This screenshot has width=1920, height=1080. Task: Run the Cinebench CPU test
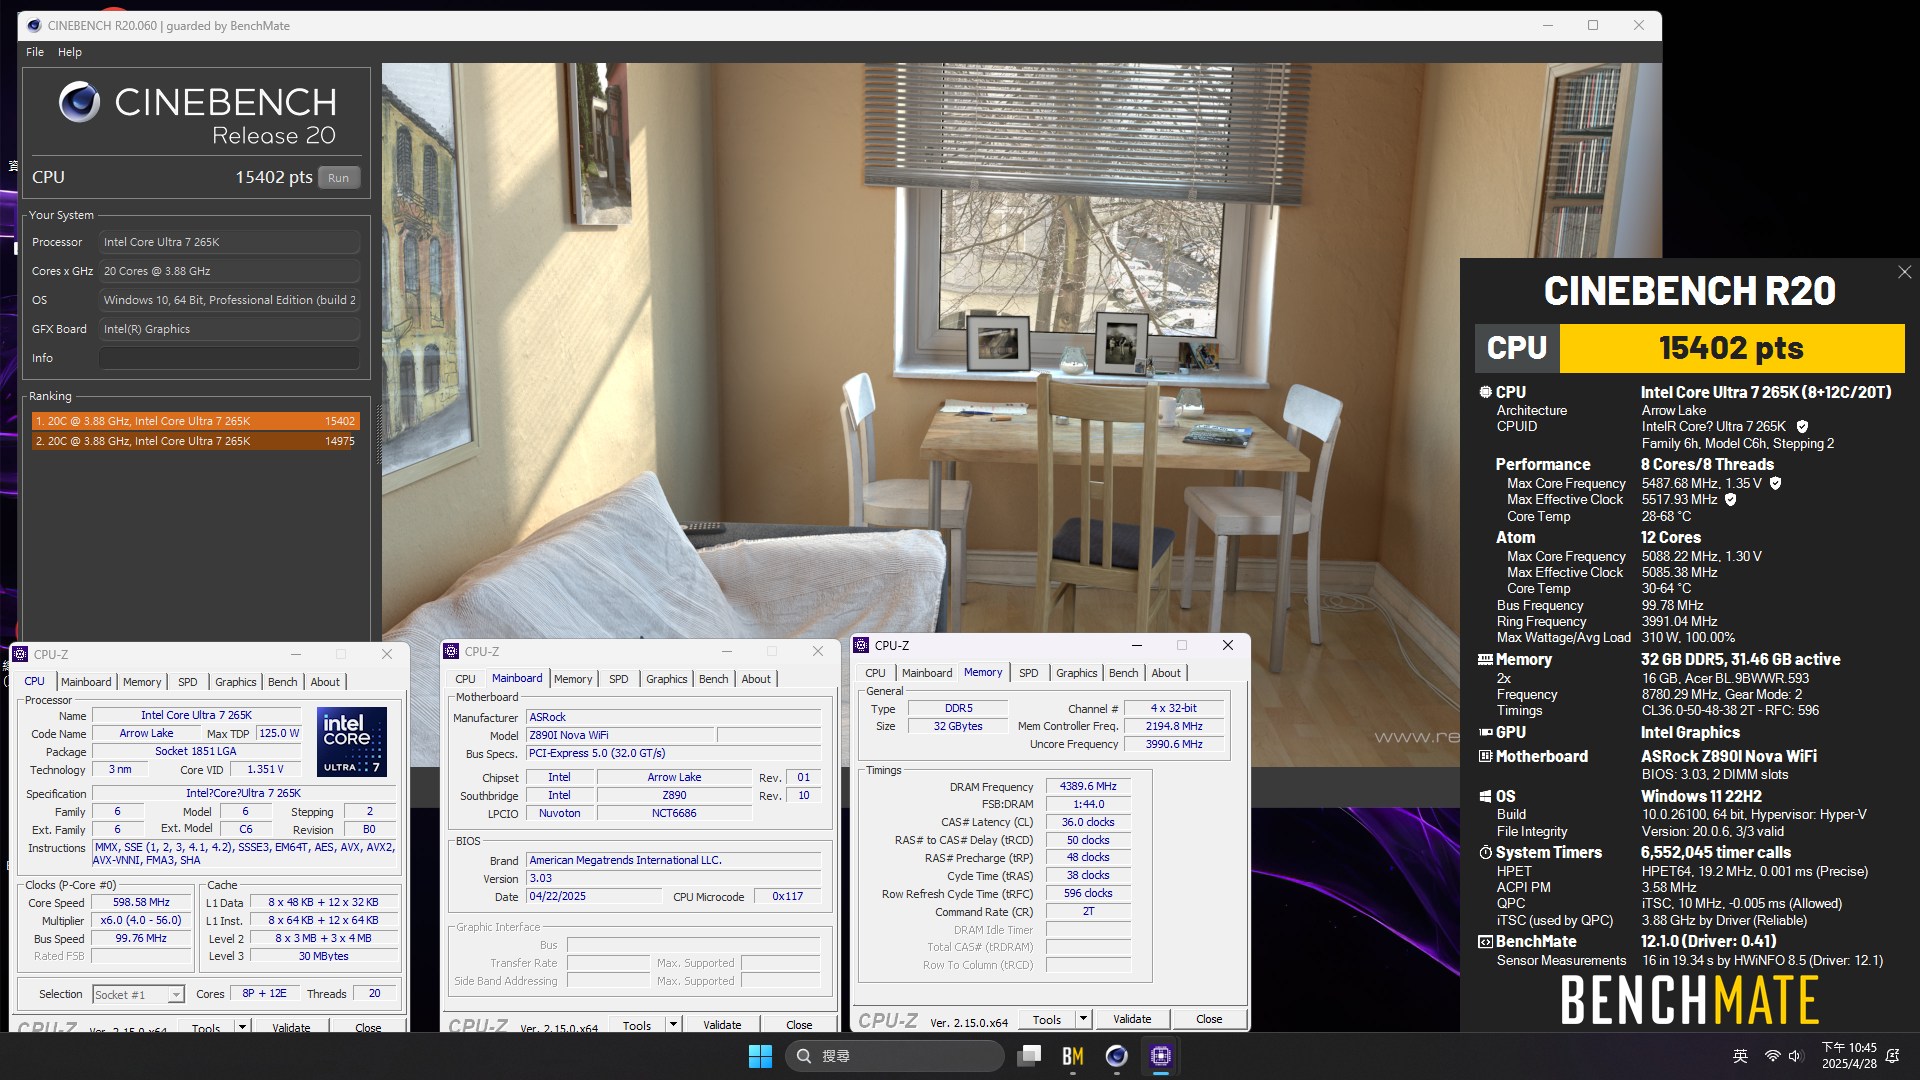pos(338,178)
